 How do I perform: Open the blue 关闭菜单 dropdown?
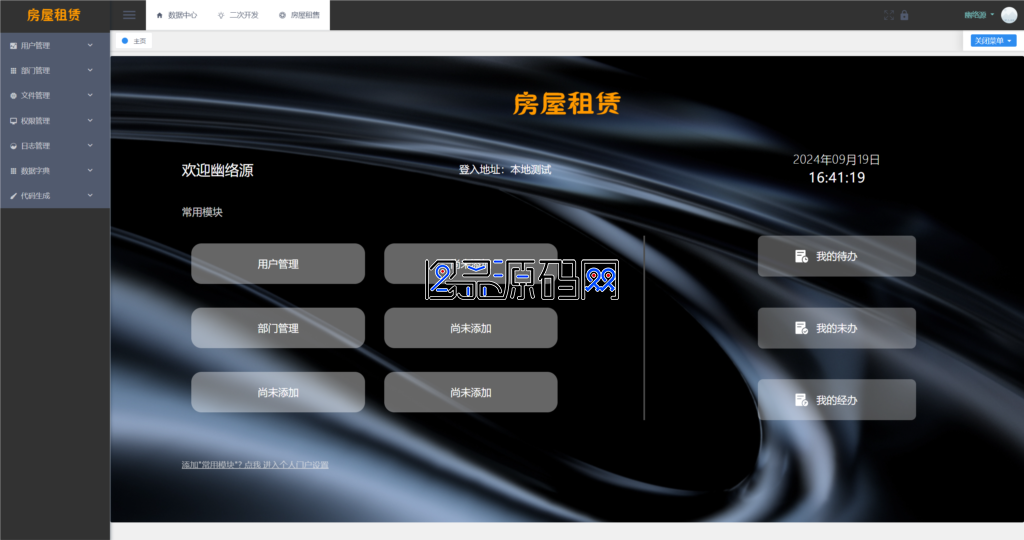[x=993, y=40]
